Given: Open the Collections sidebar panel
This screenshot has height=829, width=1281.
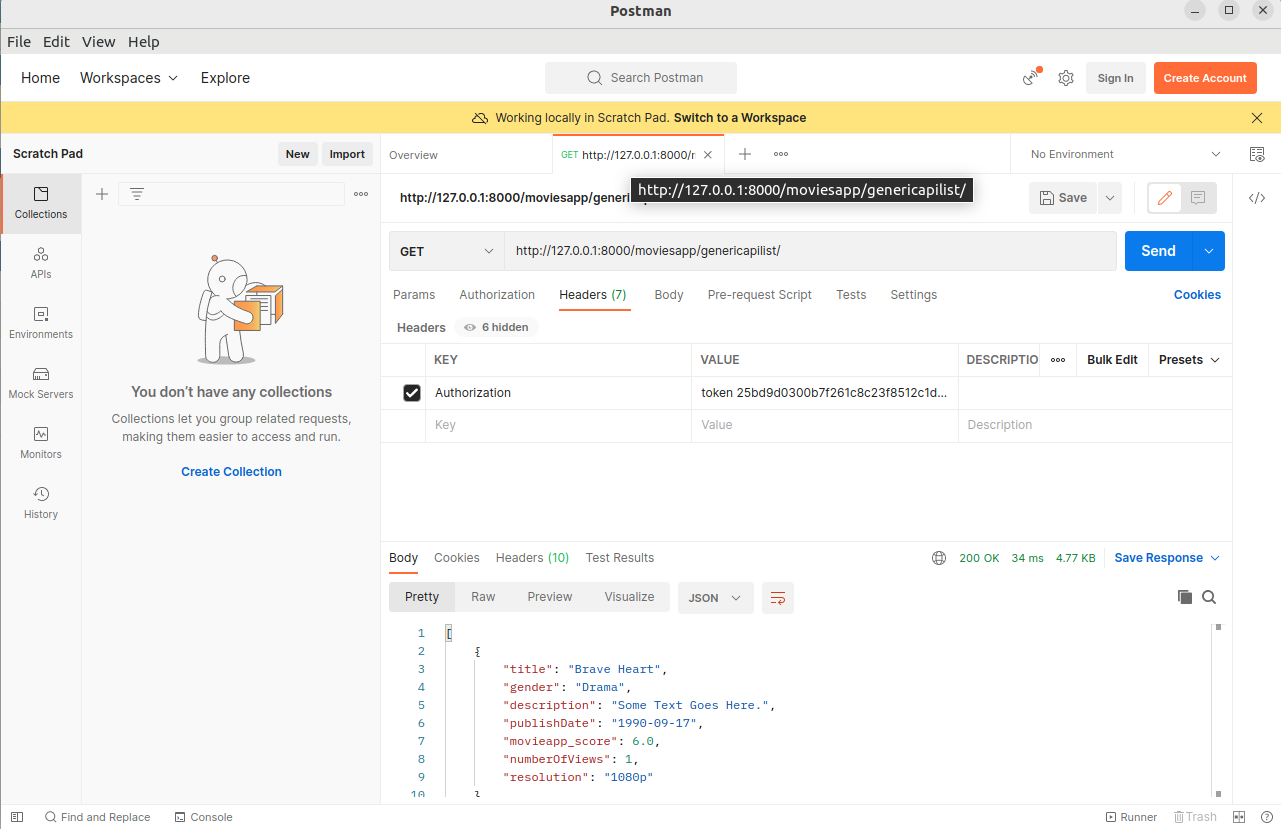Looking at the screenshot, I should (x=41, y=203).
